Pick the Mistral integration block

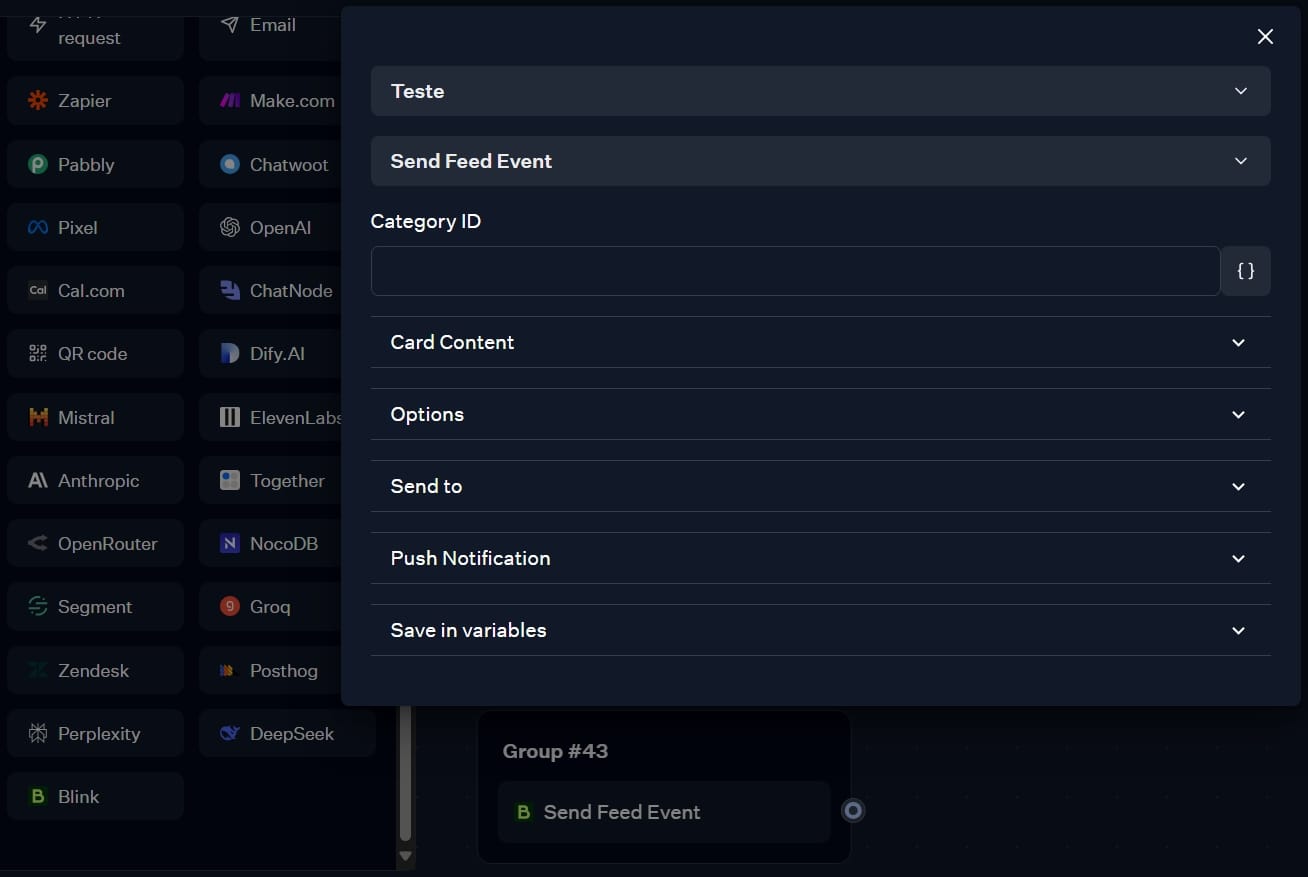coord(95,418)
